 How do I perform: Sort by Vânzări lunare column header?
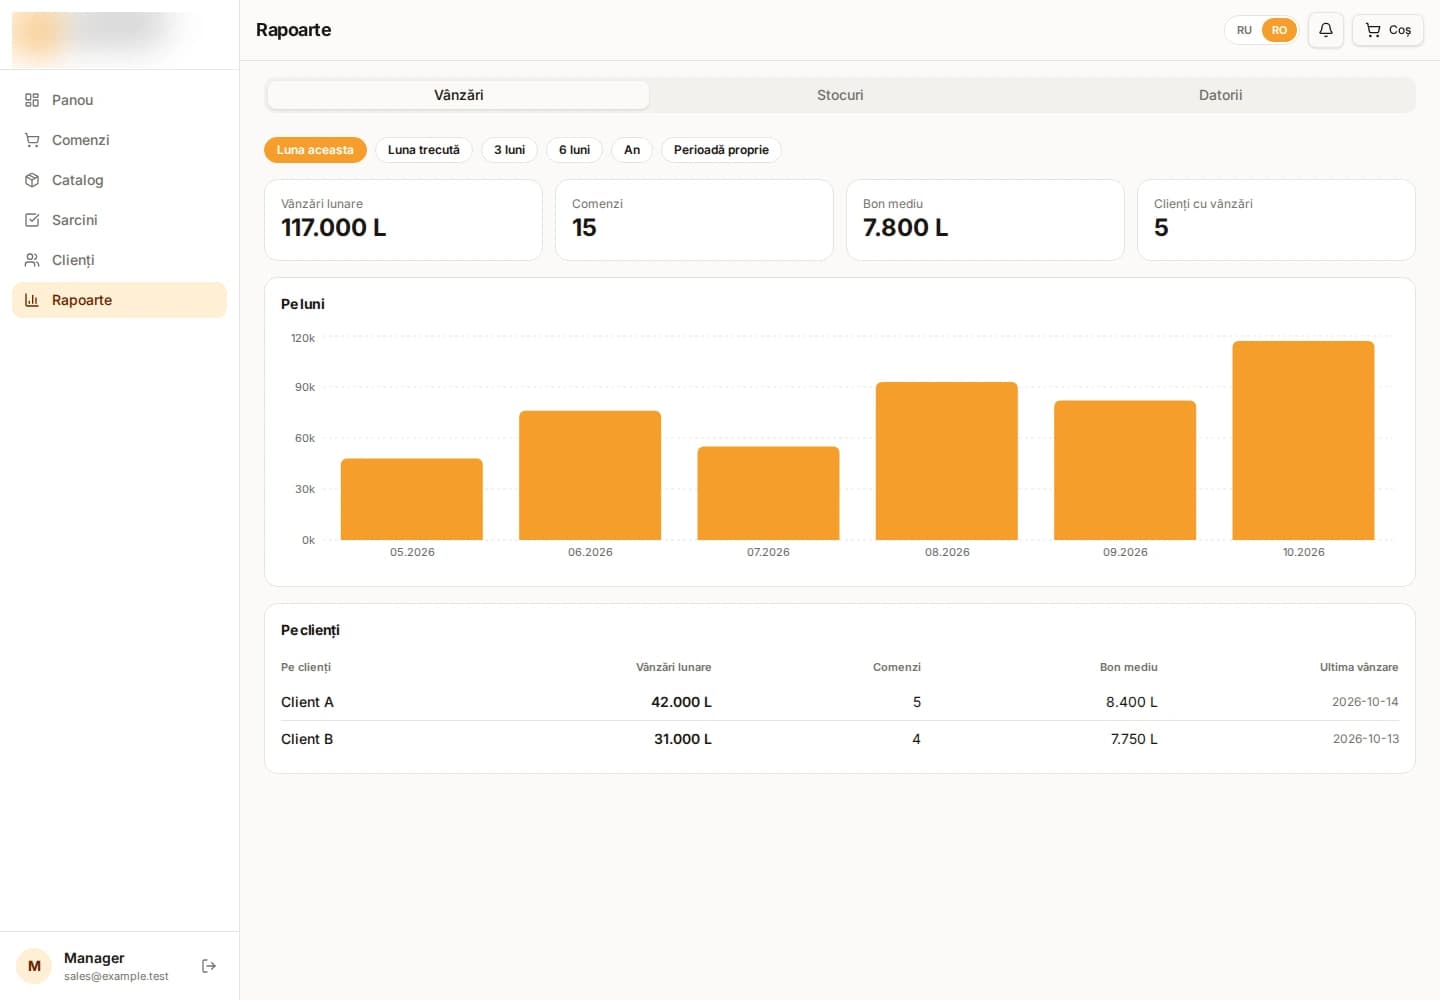click(674, 667)
